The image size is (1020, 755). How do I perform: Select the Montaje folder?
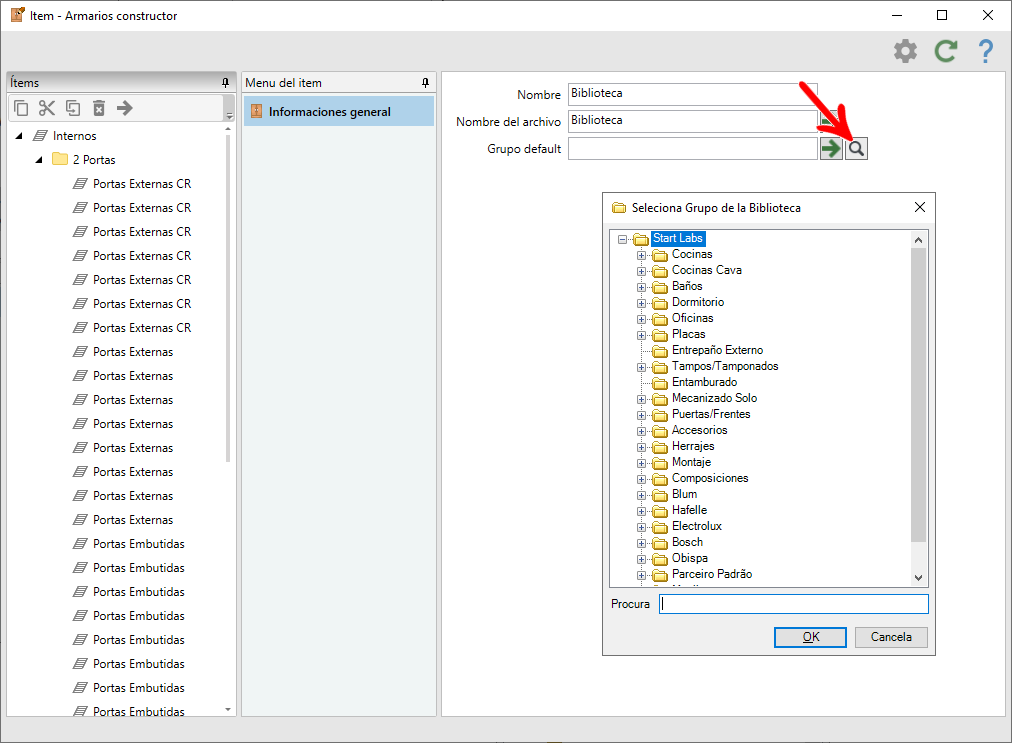pyautogui.click(x=691, y=462)
